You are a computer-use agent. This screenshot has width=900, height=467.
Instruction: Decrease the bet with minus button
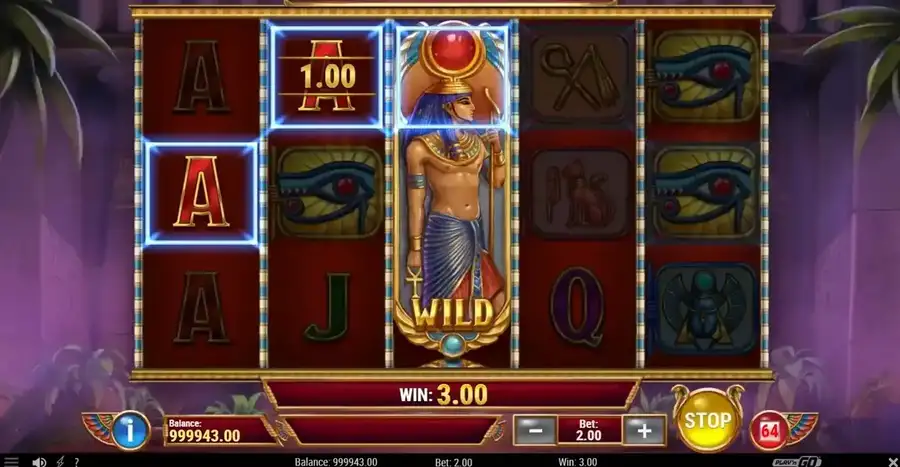tap(535, 430)
